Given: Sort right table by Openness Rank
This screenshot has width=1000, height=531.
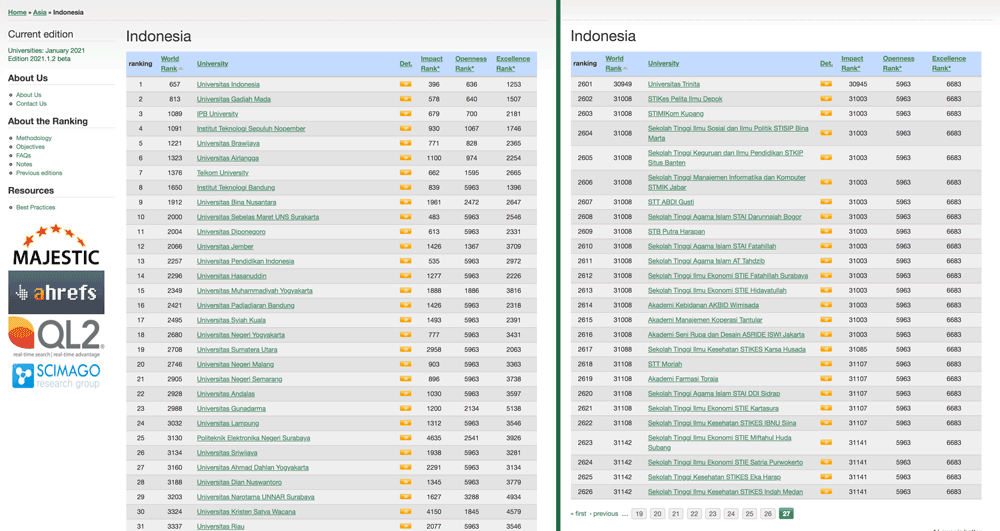Looking at the screenshot, I should [899, 63].
